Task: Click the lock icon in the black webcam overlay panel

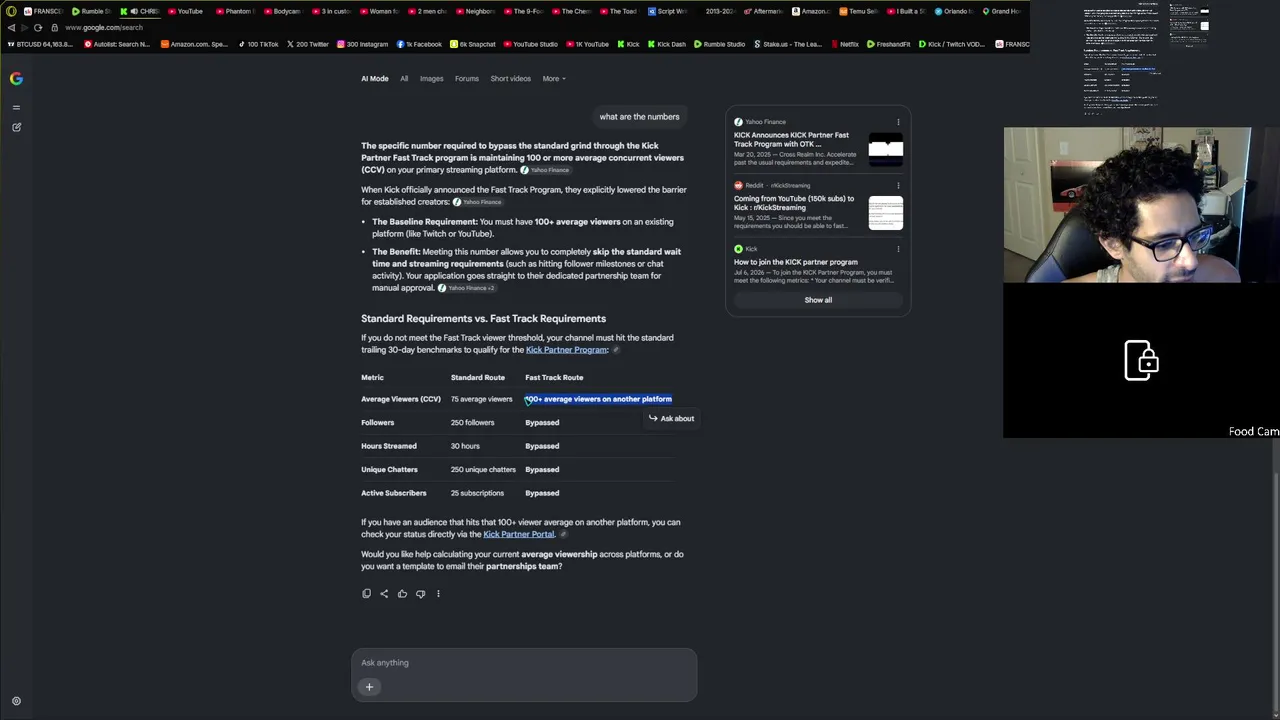Action: pos(1141,360)
